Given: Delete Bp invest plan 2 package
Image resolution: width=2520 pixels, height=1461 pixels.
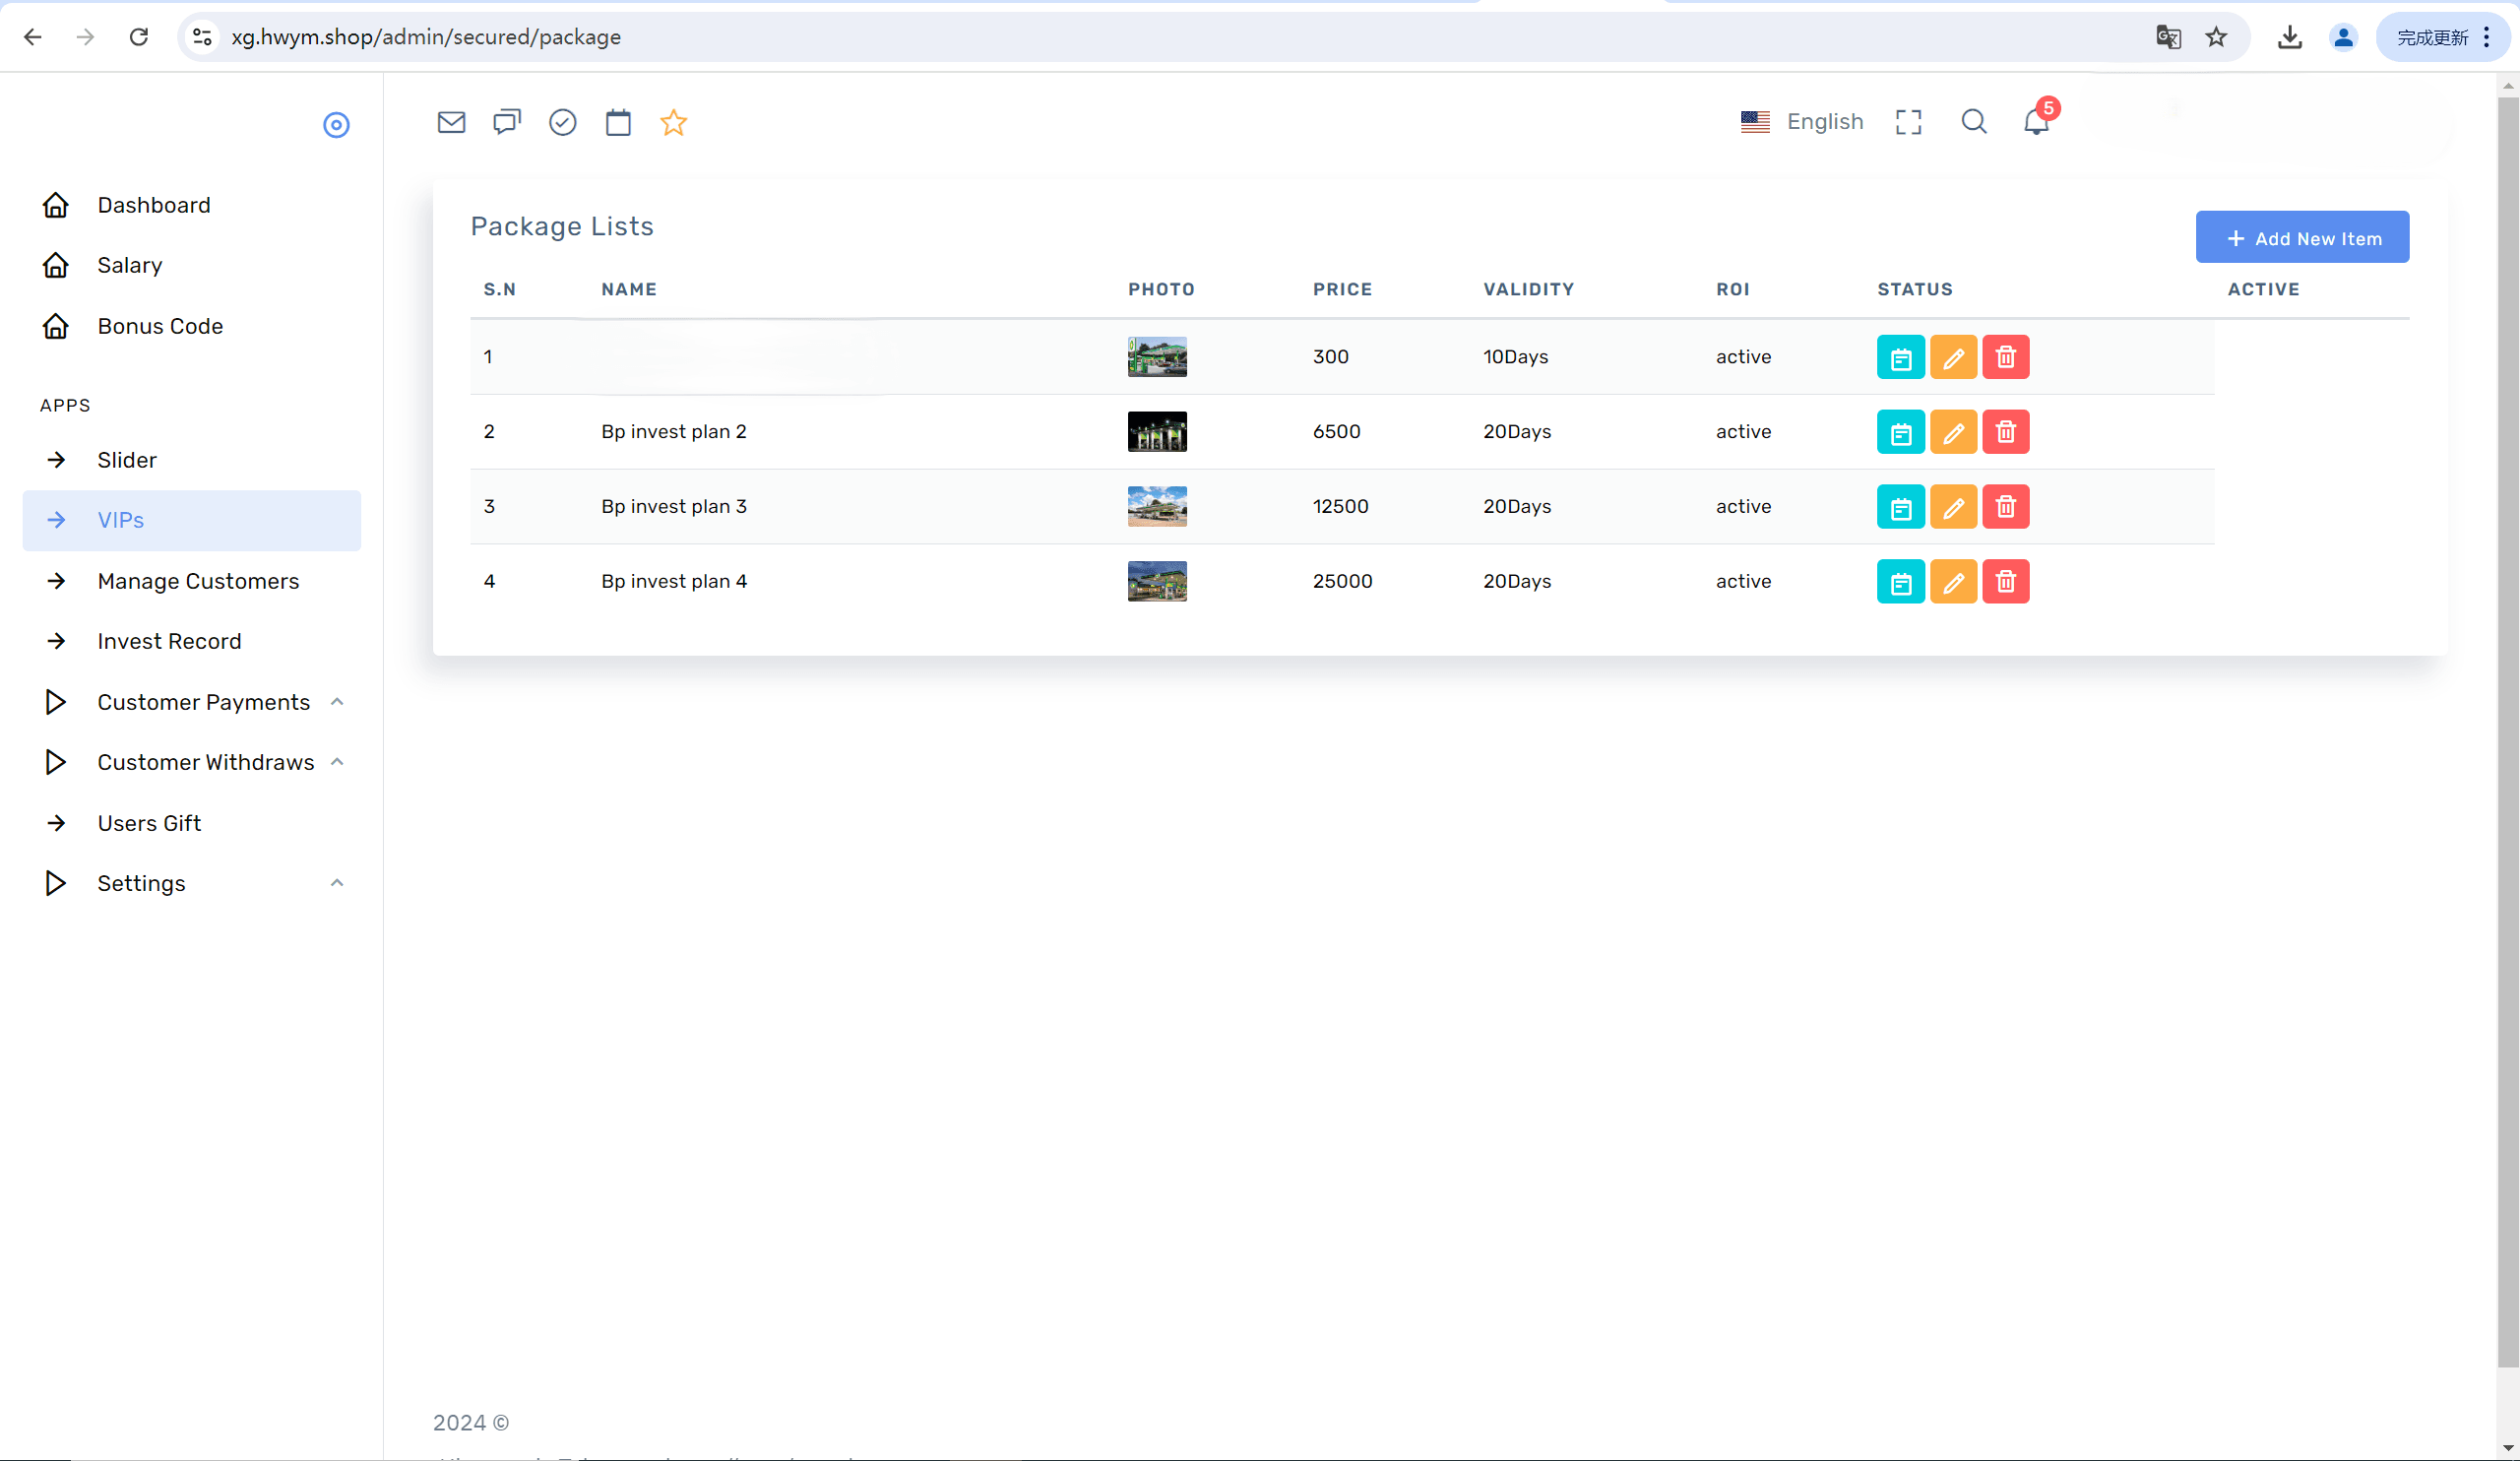Looking at the screenshot, I should [2005, 432].
